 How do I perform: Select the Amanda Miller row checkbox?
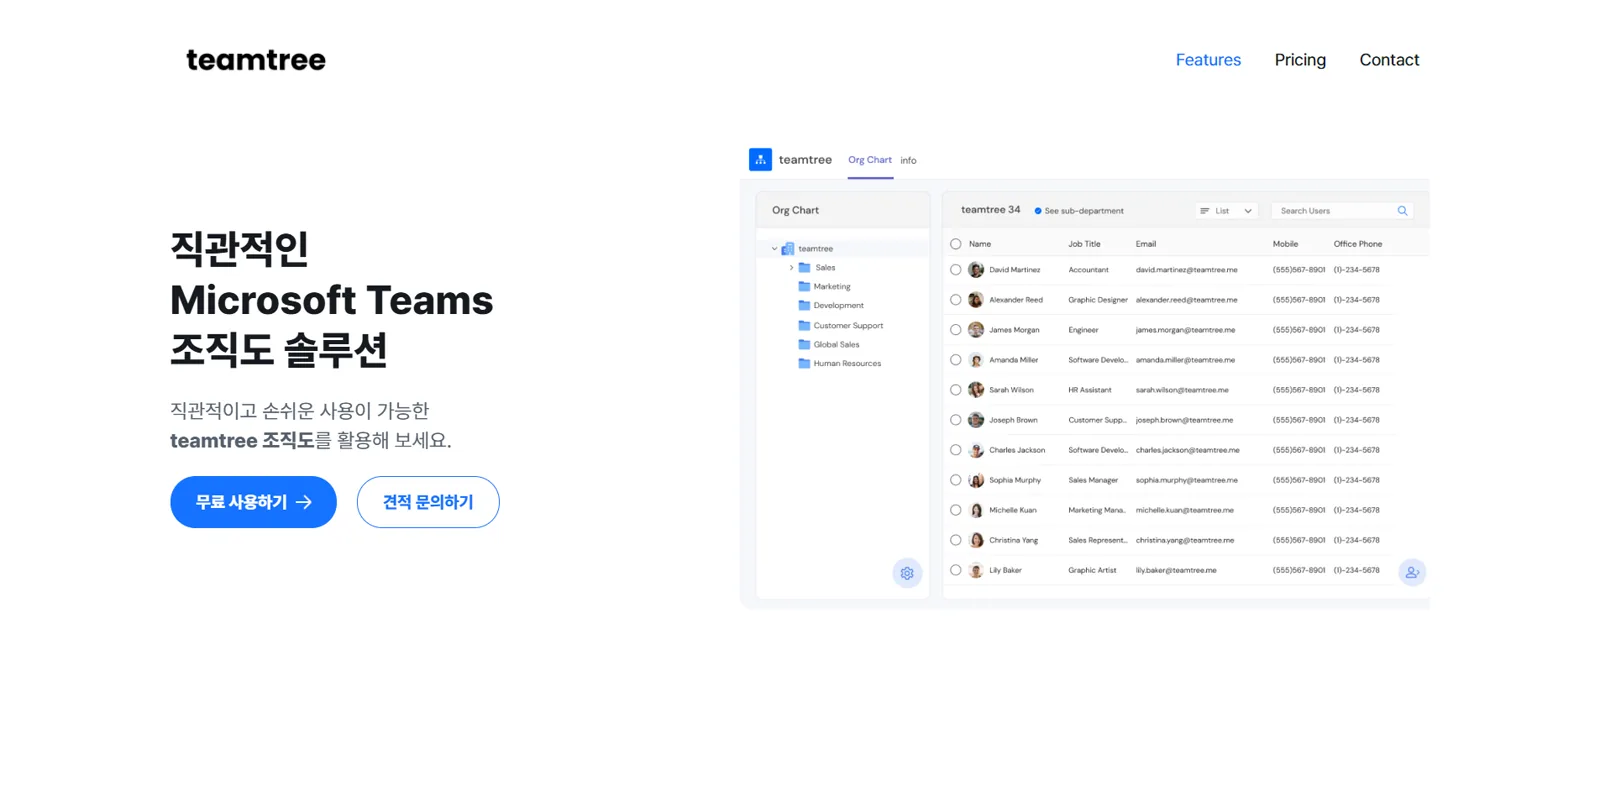coord(956,360)
